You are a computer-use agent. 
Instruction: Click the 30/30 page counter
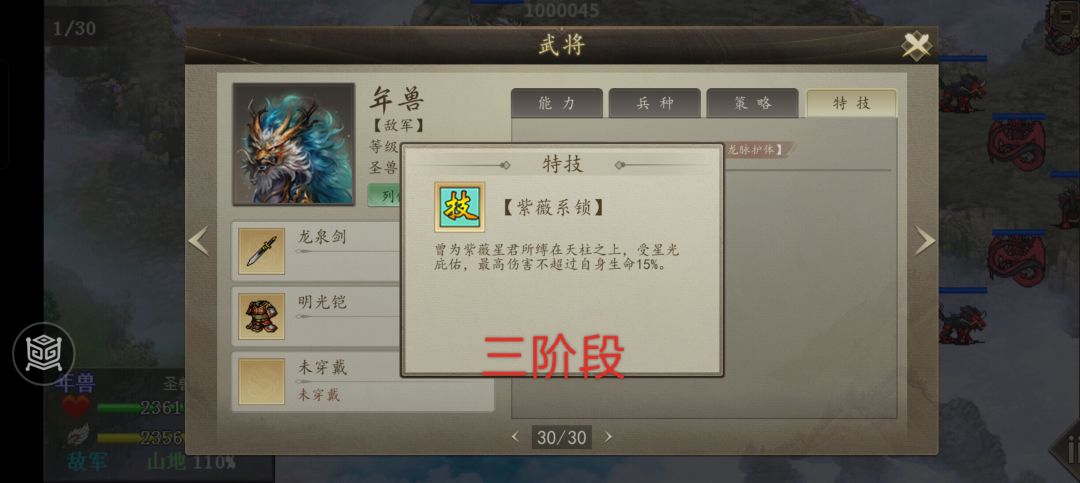[561, 437]
